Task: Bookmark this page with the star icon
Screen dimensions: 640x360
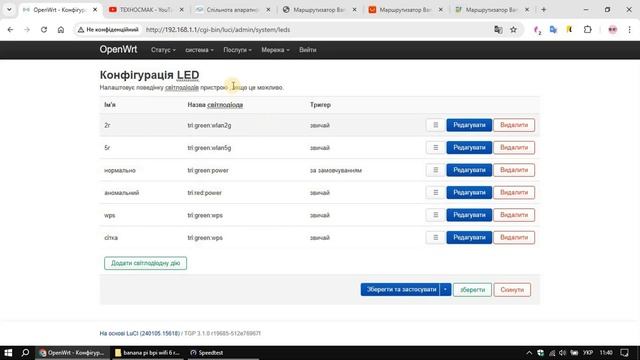Action: click(513, 29)
